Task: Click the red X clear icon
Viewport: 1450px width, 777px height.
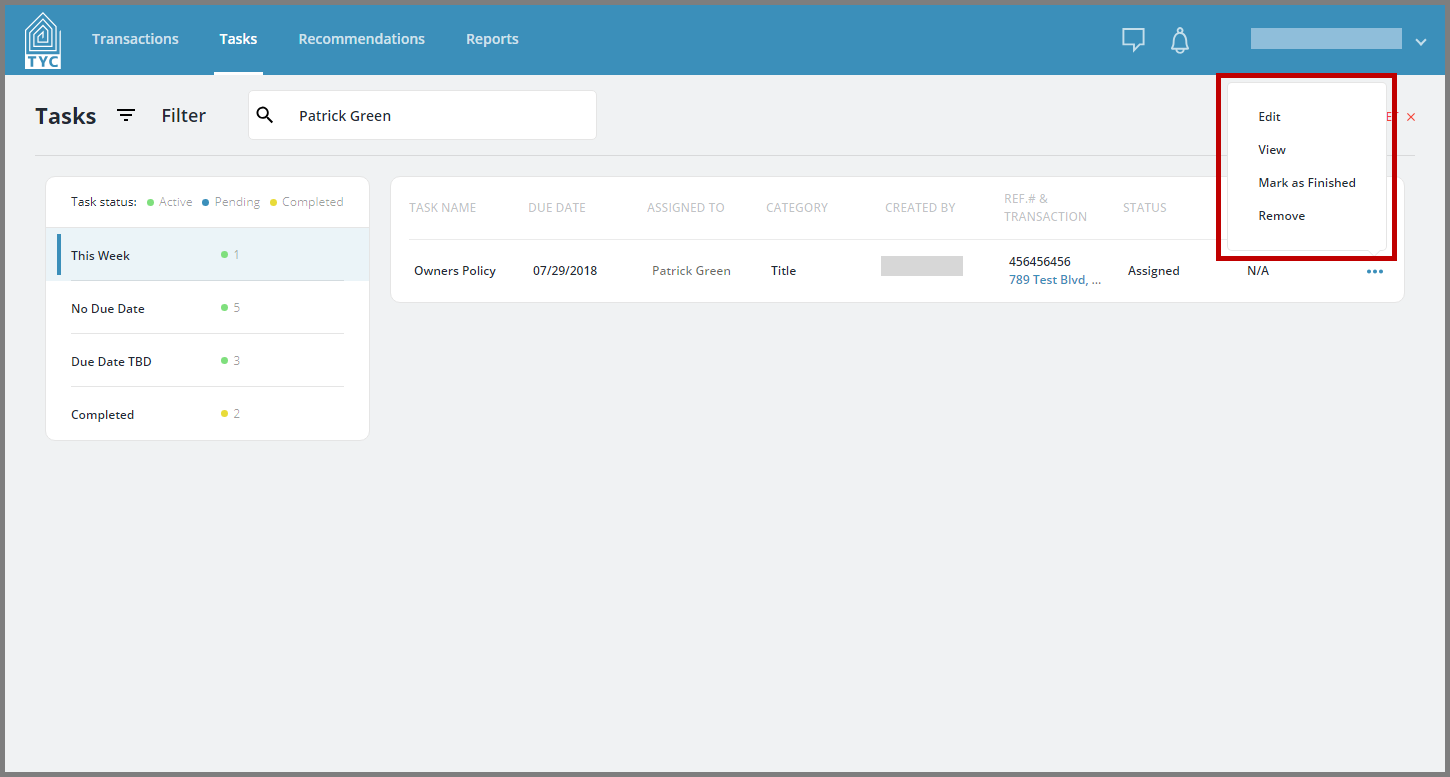Action: pos(1411,117)
